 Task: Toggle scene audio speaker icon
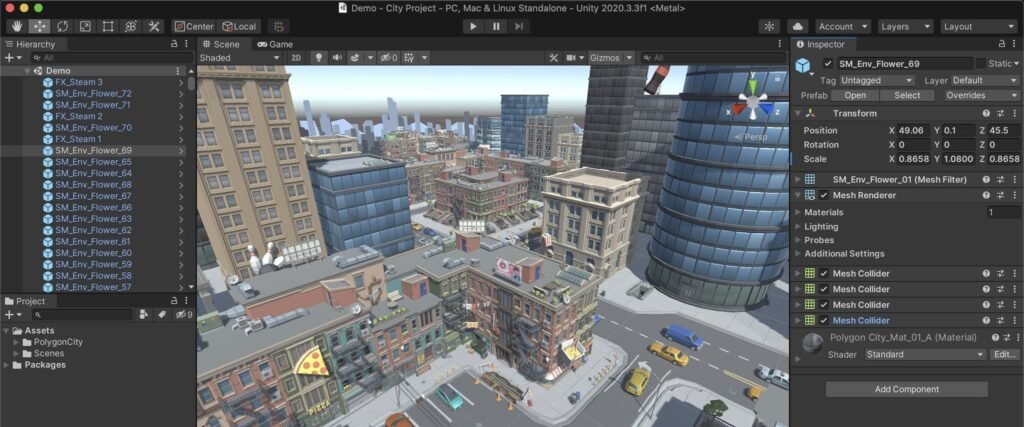[337, 58]
